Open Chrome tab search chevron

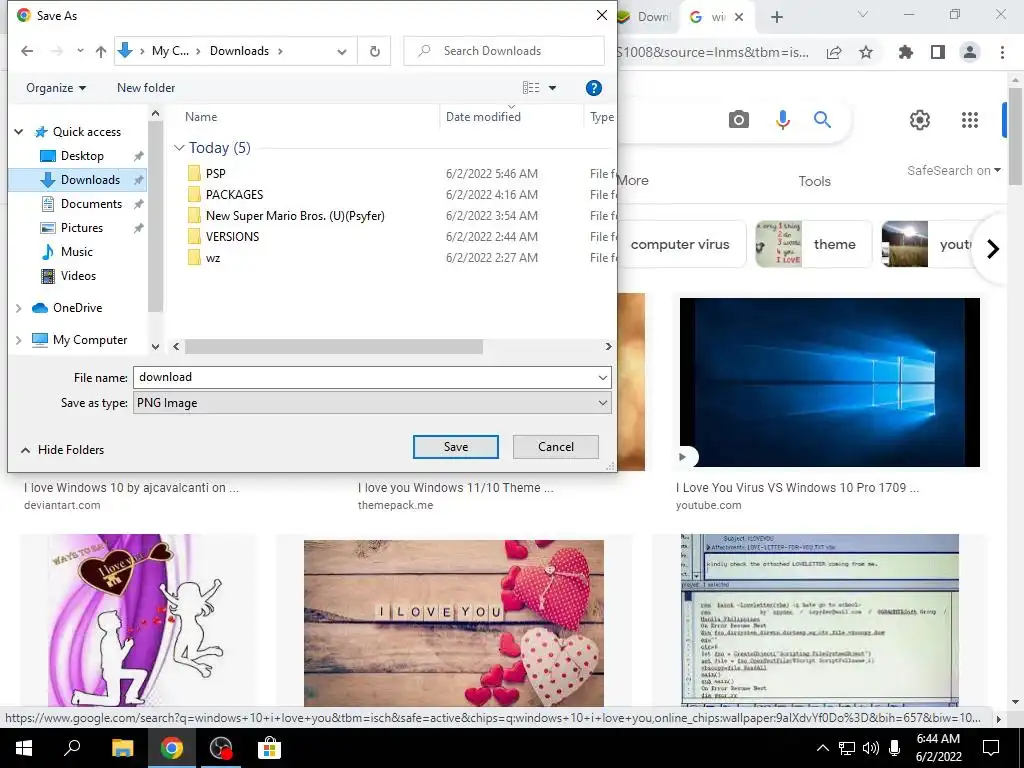click(x=863, y=14)
